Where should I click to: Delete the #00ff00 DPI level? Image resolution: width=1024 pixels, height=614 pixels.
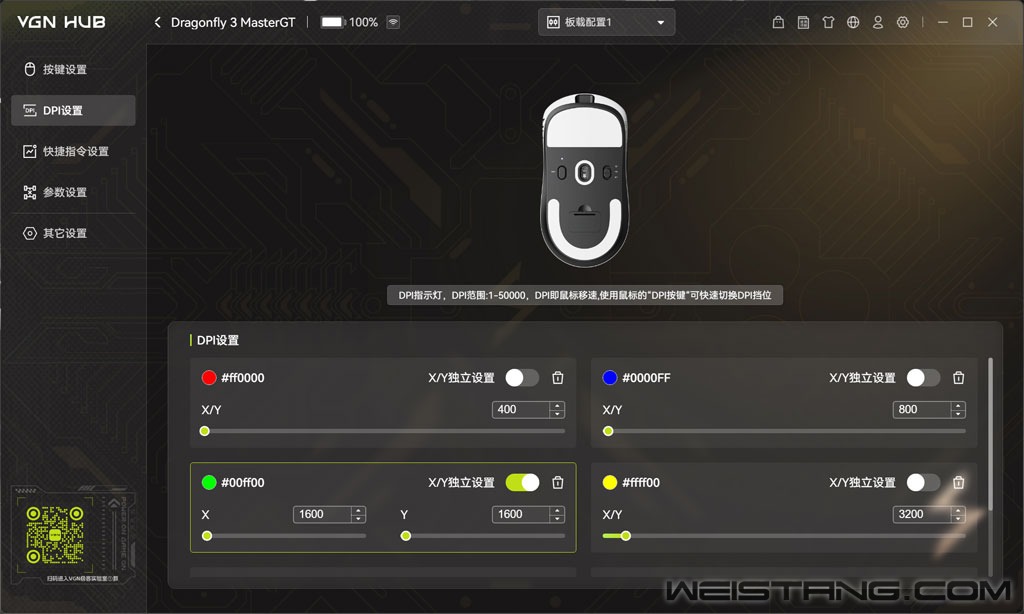coord(558,482)
